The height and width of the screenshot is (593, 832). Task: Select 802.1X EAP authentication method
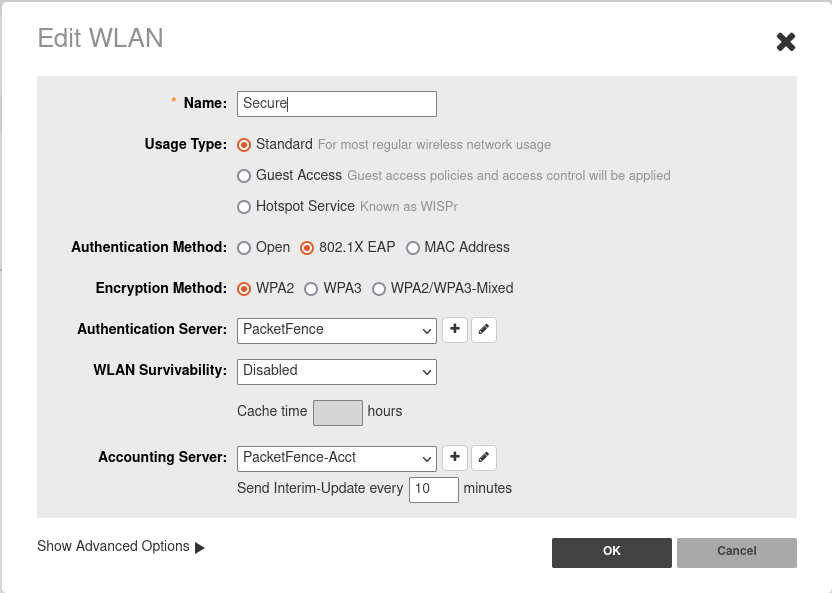pos(307,248)
